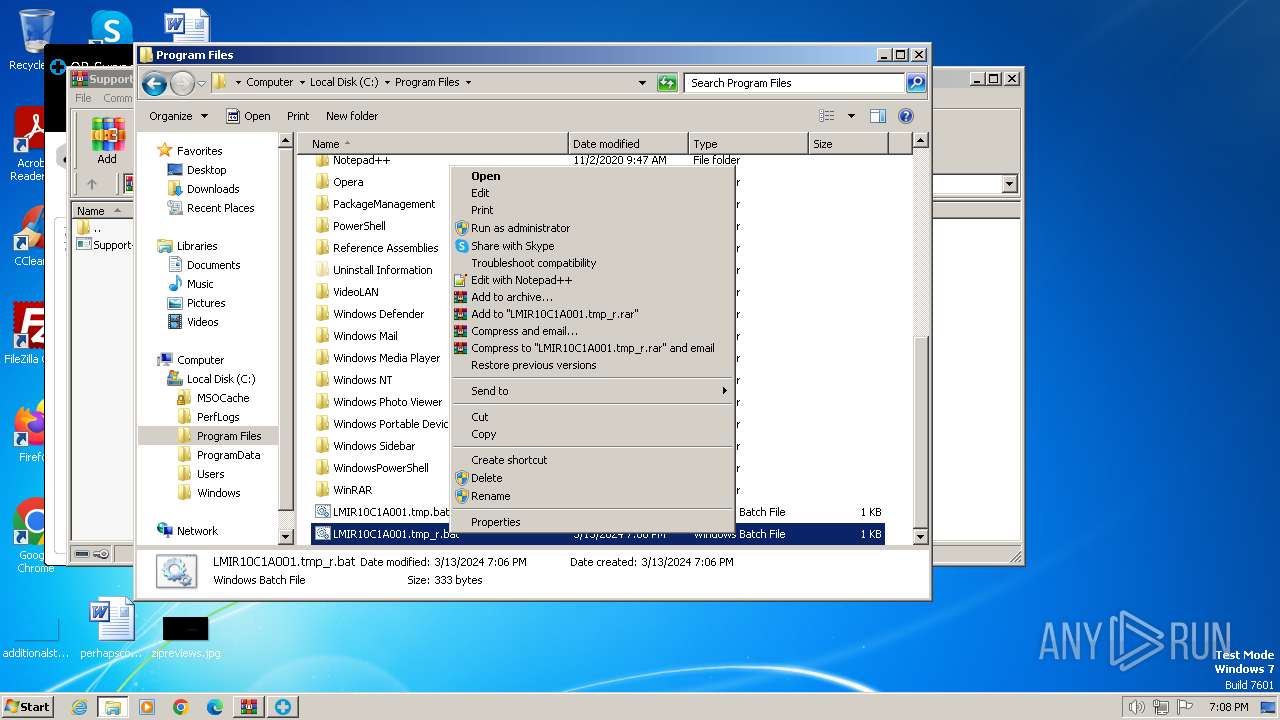Sort by Size column header
The image size is (1280, 720).
[848, 144]
